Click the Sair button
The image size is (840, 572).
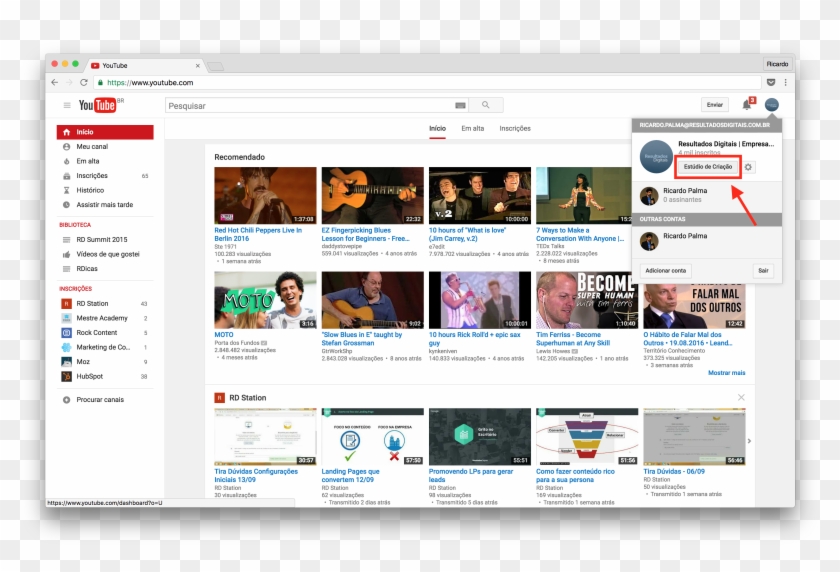pos(763,270)
